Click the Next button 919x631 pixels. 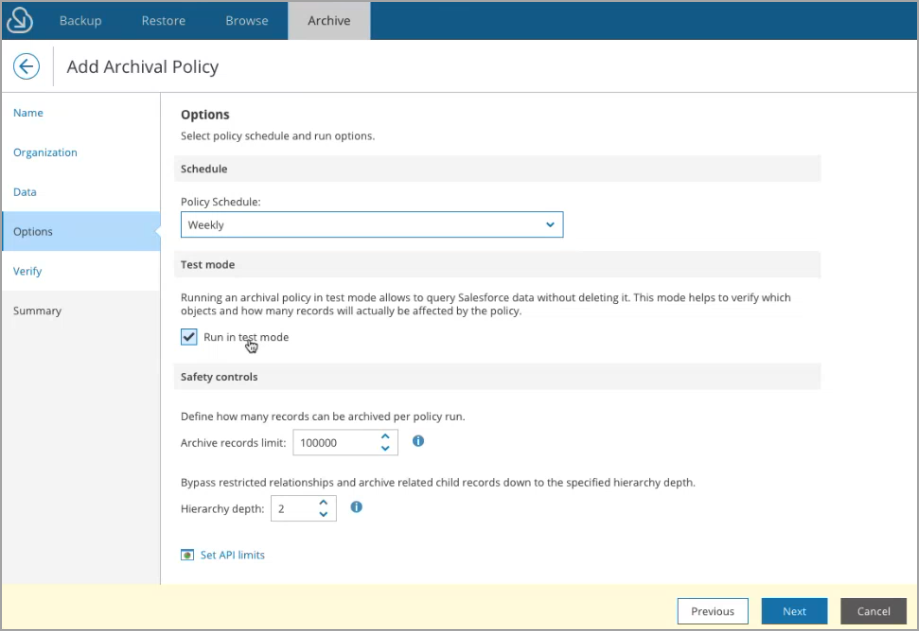(x=794, y=611)
